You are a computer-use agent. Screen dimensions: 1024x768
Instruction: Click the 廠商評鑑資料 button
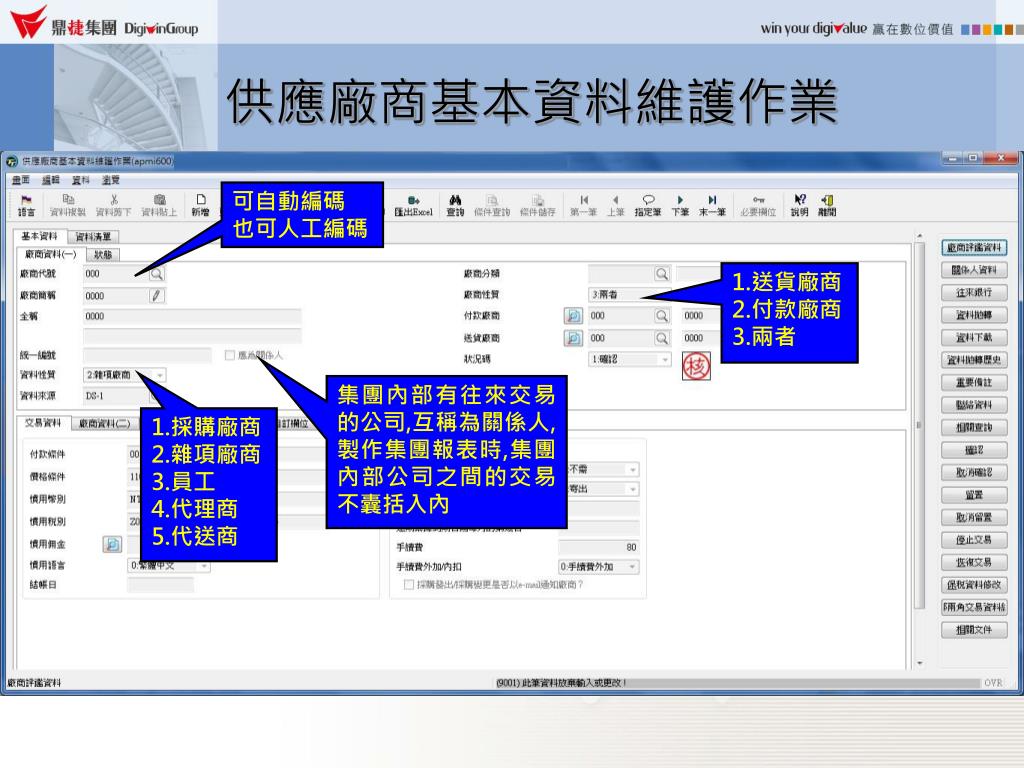[x=974, y=248]
